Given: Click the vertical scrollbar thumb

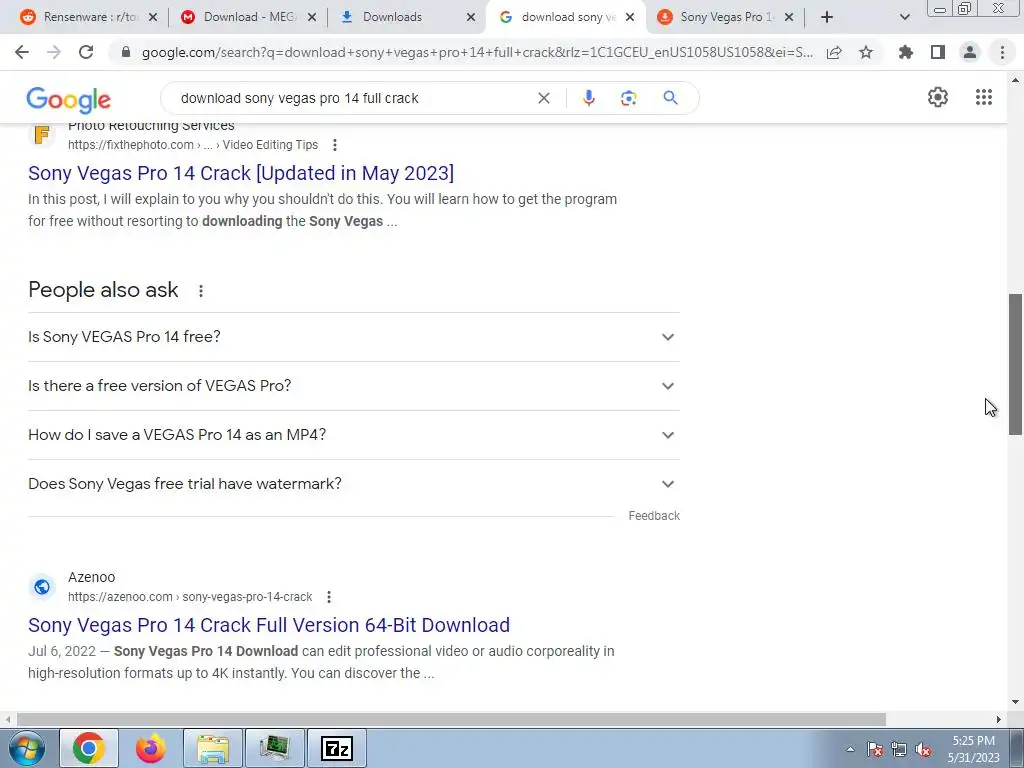Looking at the screenshot, I should tap(1015, 364).
